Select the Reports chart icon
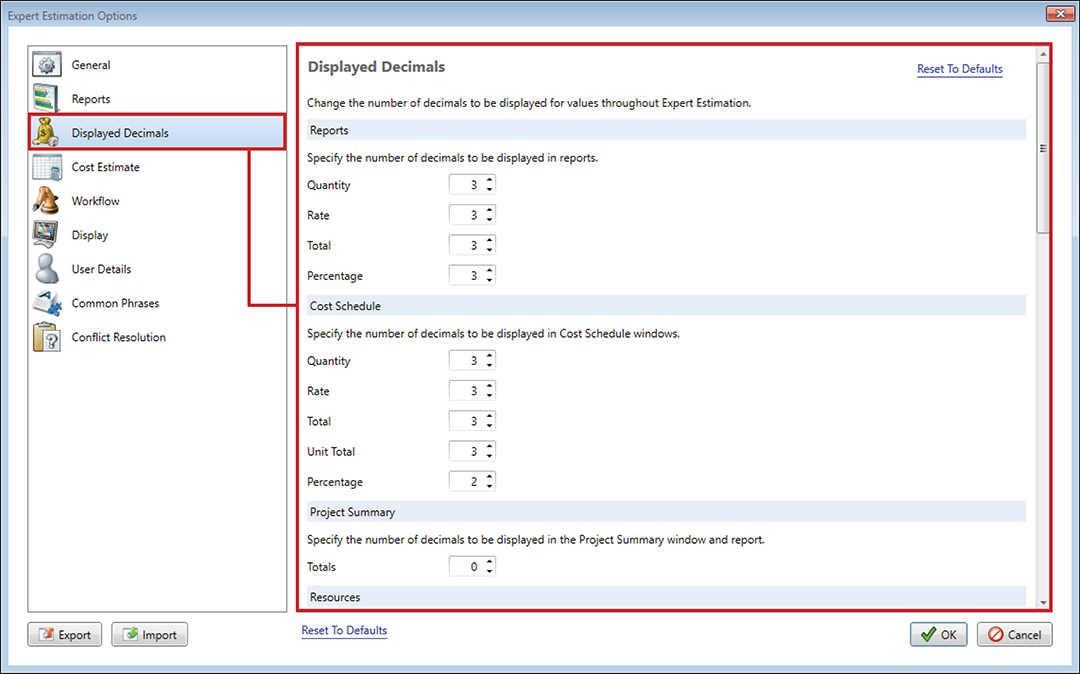 [46, 99]
